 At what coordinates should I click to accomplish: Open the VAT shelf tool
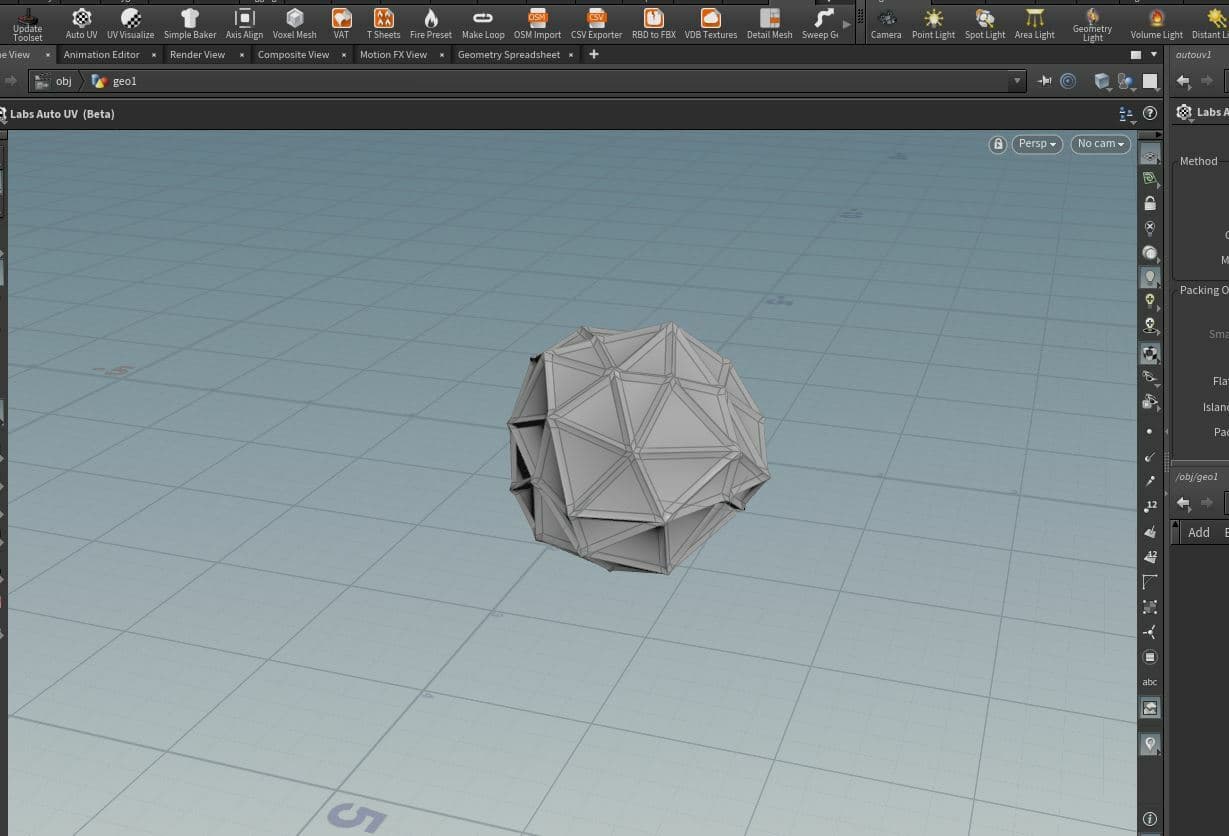tap(341, 24)
